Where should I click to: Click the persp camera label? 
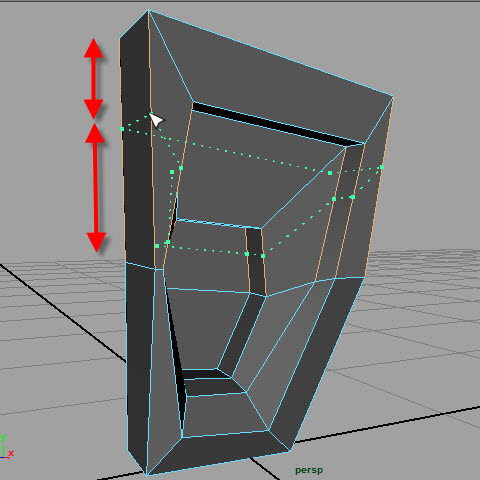[309, 470]
